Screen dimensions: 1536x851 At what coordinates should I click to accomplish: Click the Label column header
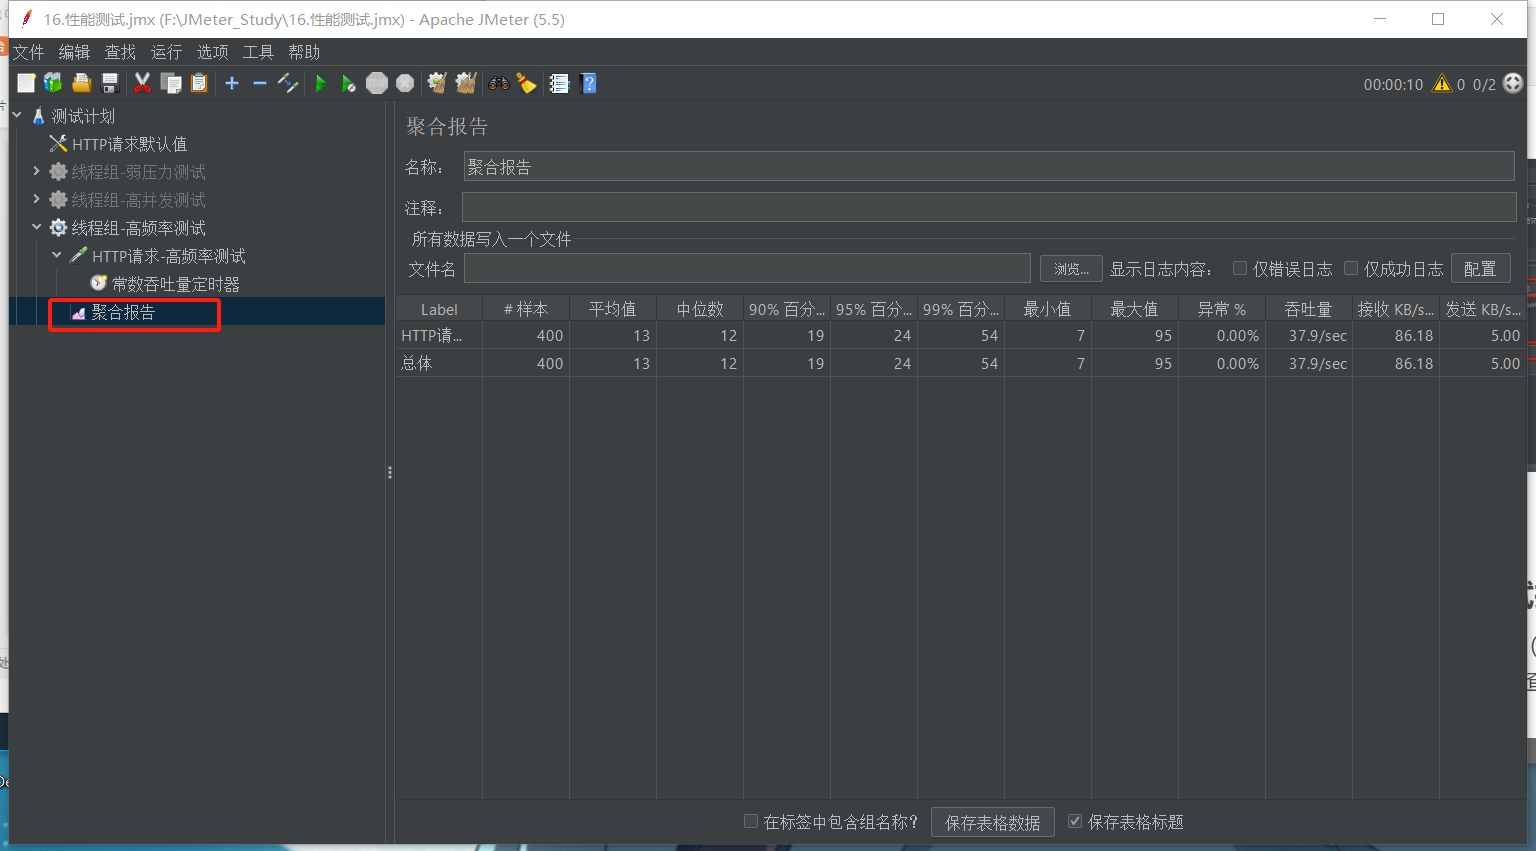point(439,309)
